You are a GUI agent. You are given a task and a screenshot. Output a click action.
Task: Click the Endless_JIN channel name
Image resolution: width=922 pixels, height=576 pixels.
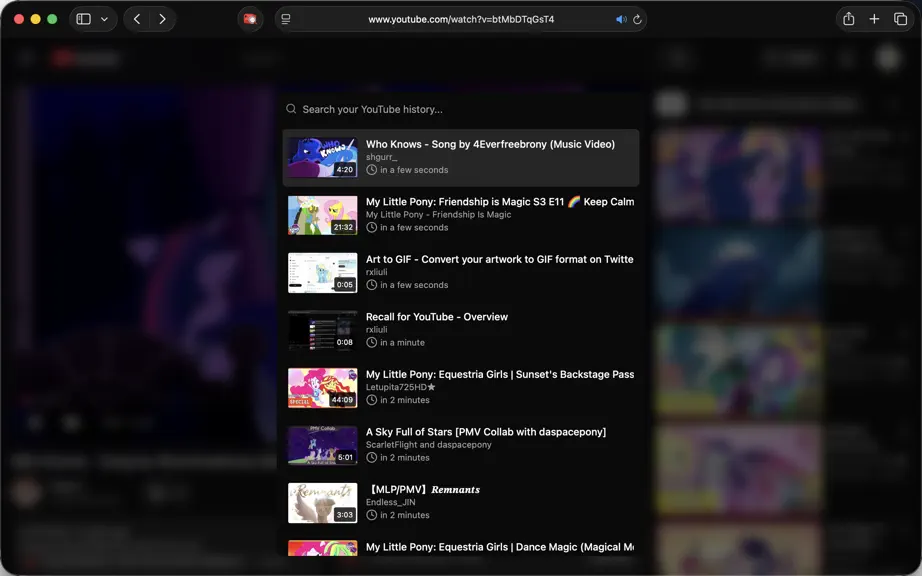390,502
